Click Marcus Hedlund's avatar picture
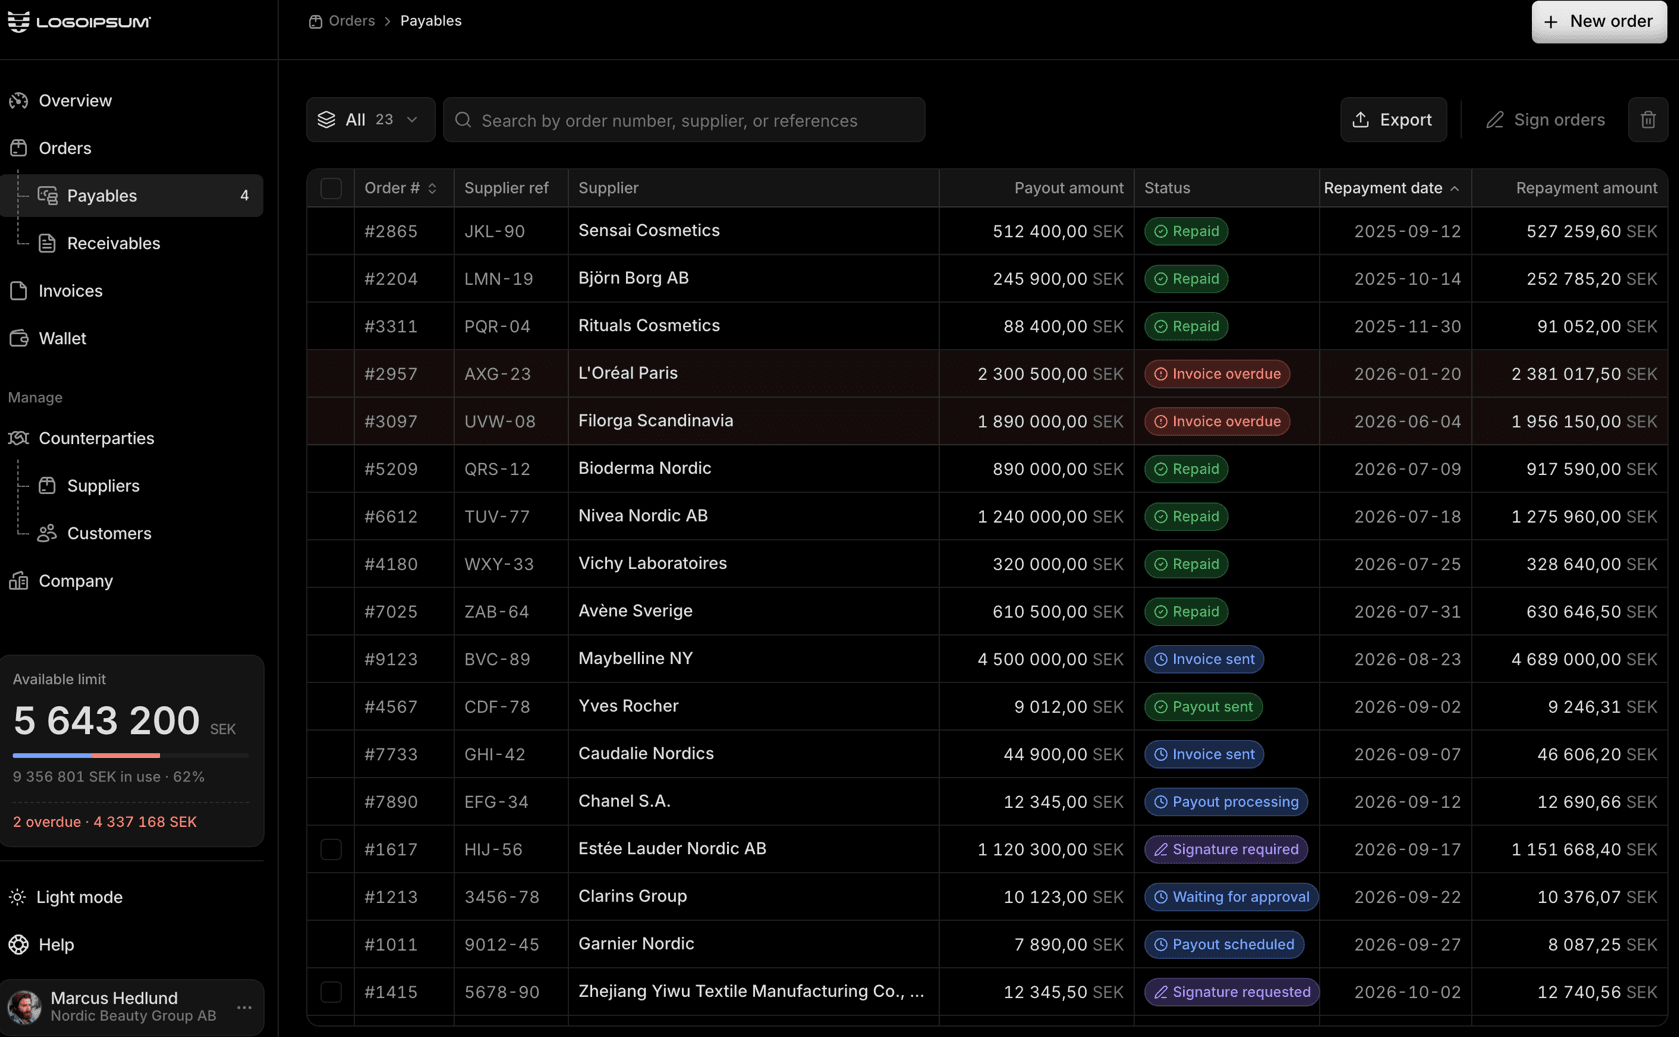The height and width of the screenshot is (1037, 1679). (25, 1007)
